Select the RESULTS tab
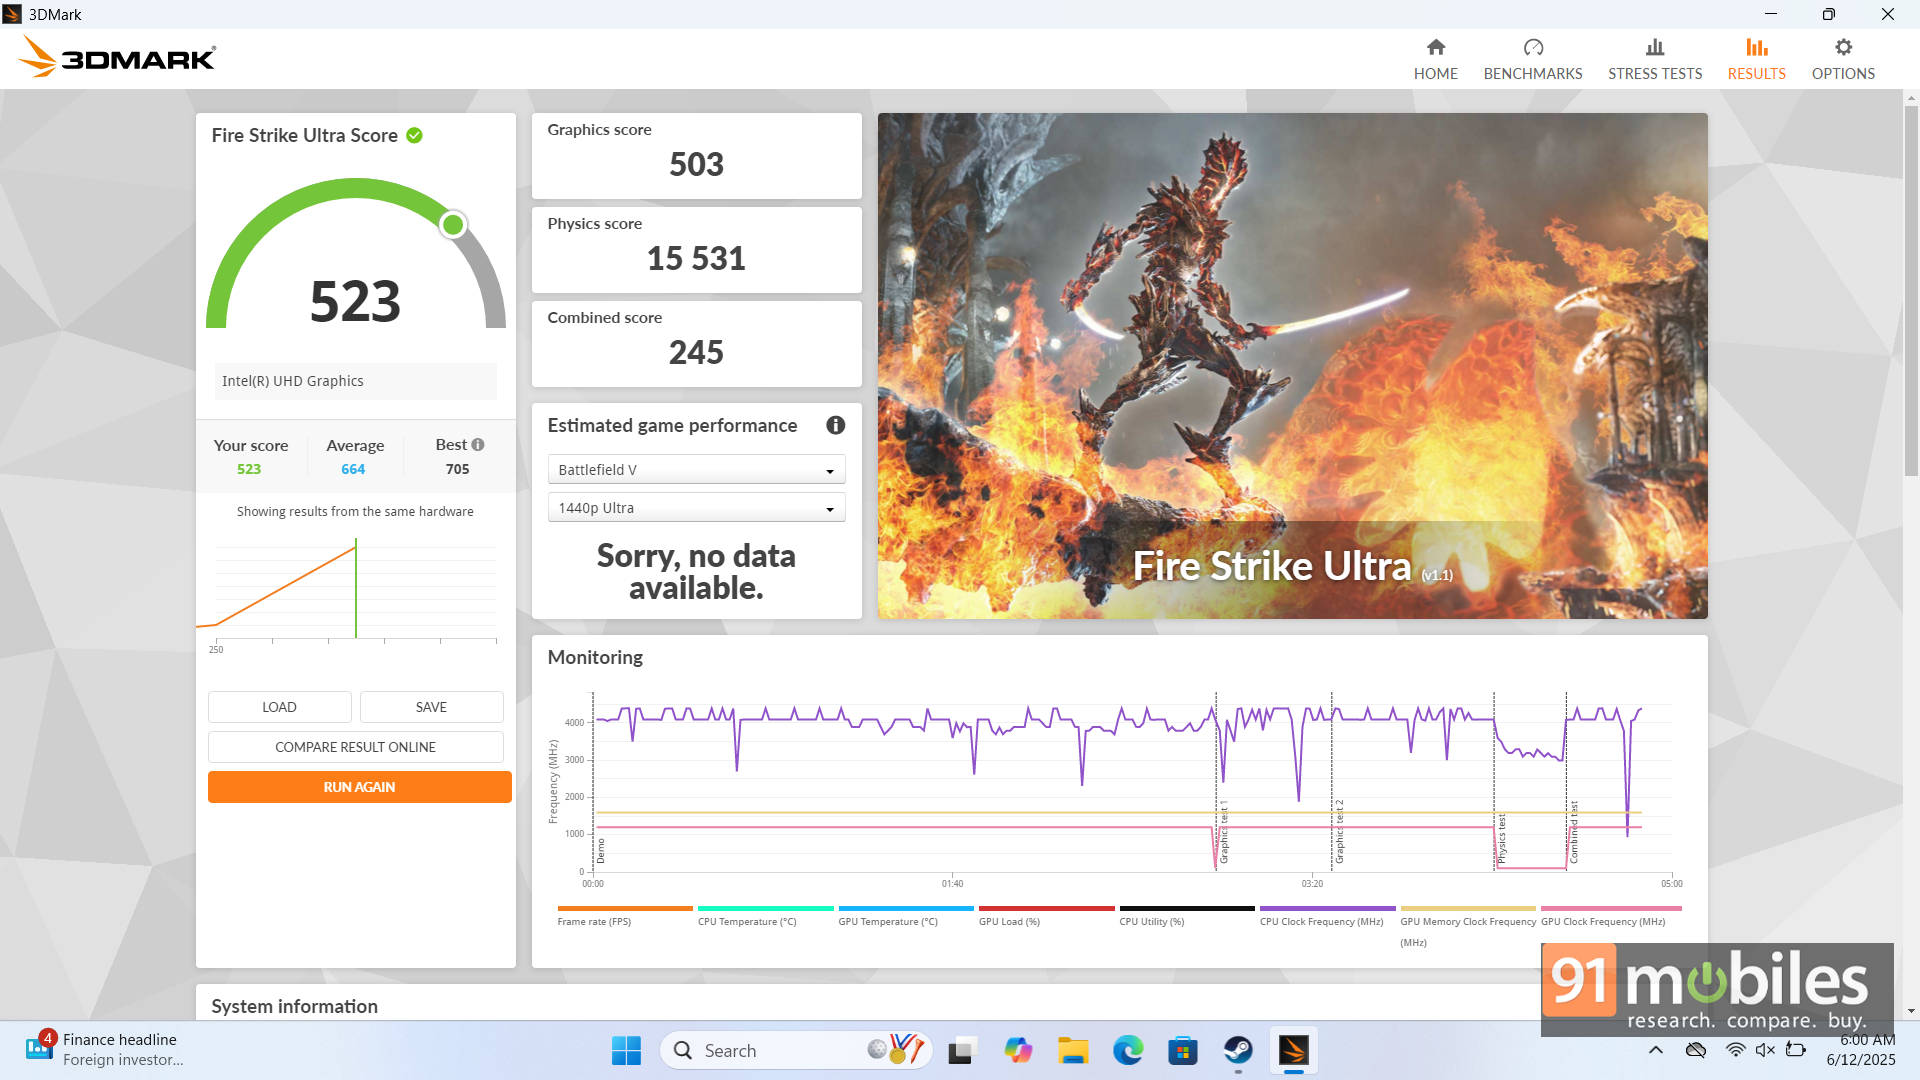This screenshot has width=1920, height=1080. tap(1756, 59)
